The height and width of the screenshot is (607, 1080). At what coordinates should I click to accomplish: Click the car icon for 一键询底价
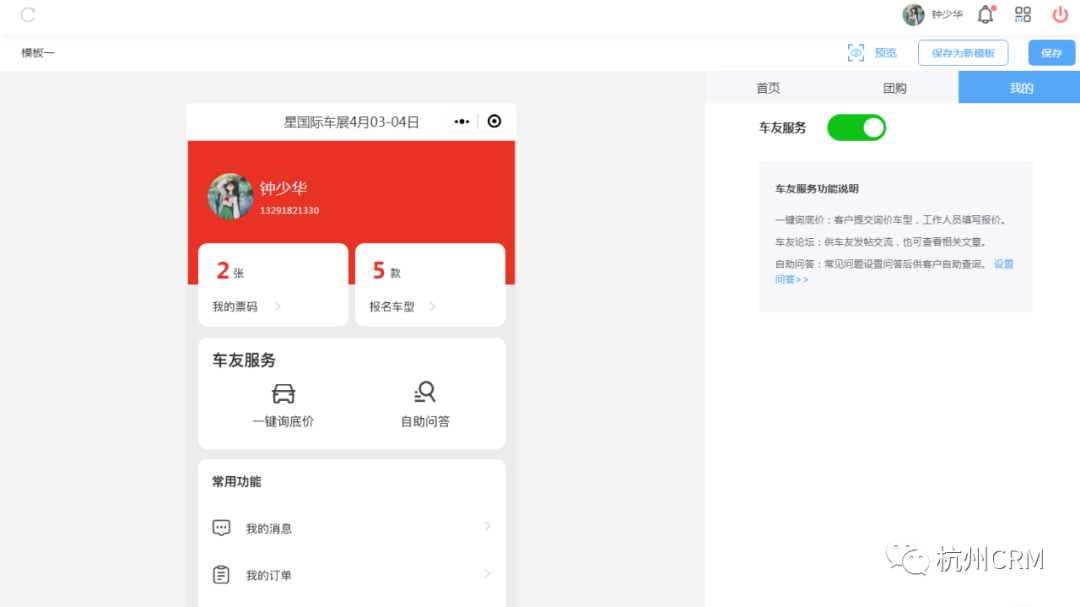click(x=283, y=393)
